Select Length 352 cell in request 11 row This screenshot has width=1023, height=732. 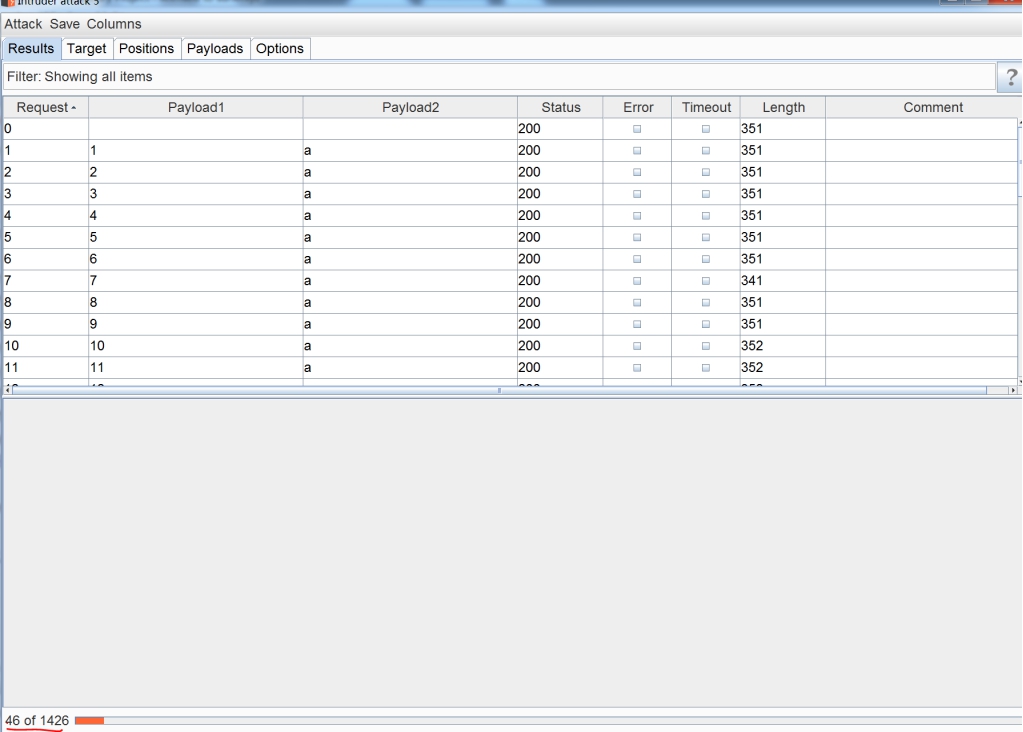[x=783, y=367]
